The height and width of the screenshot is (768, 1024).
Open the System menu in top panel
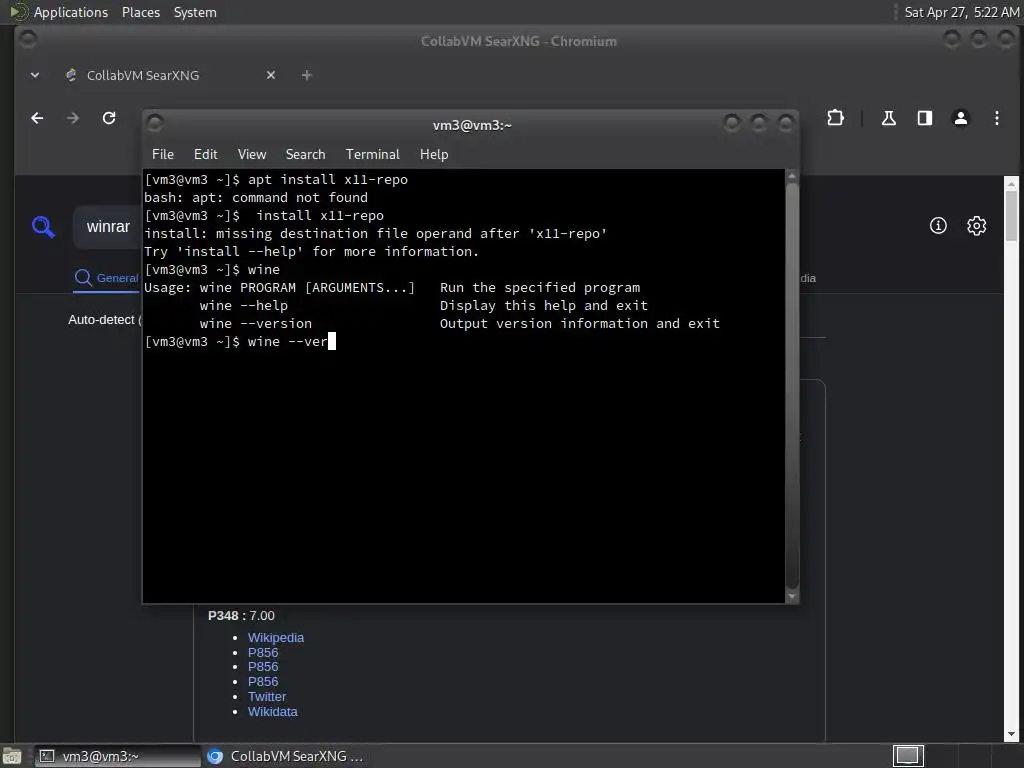pos(195,12)
